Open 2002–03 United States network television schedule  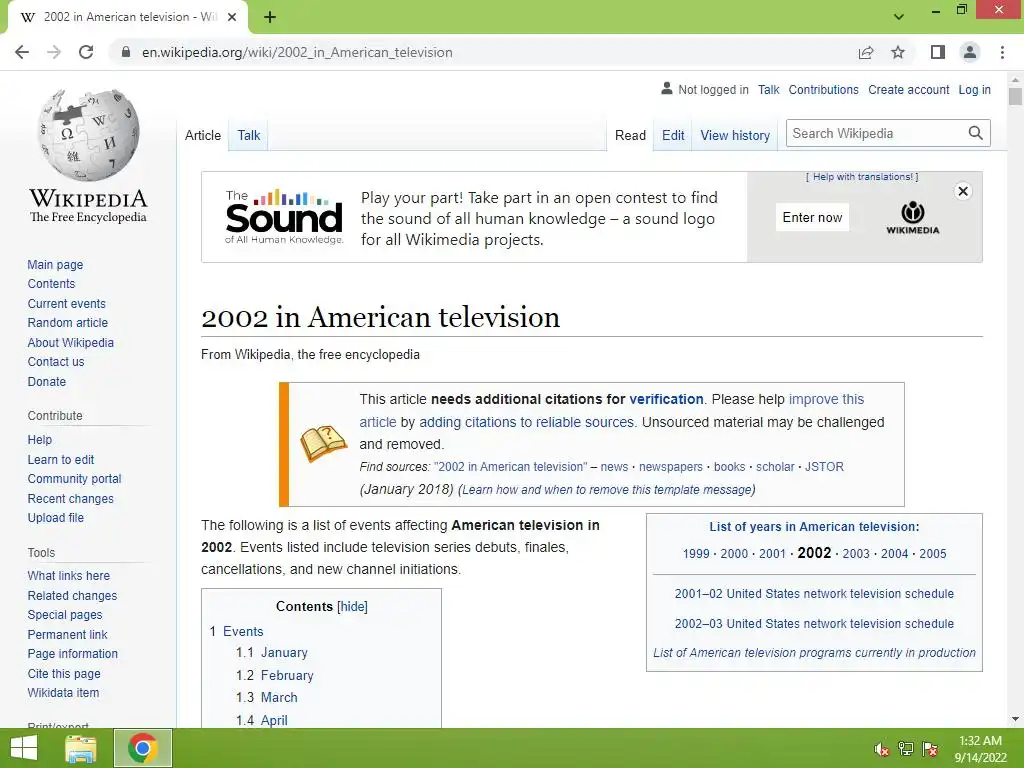814,624
